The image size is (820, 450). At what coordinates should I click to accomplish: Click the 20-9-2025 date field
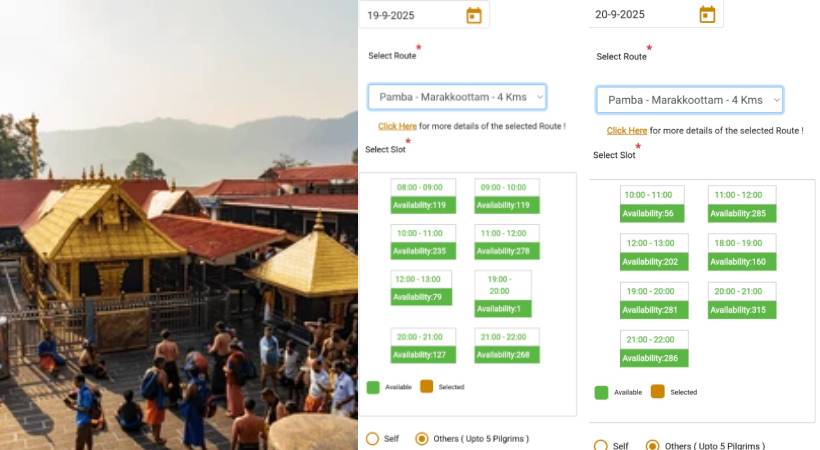[656, 14]
